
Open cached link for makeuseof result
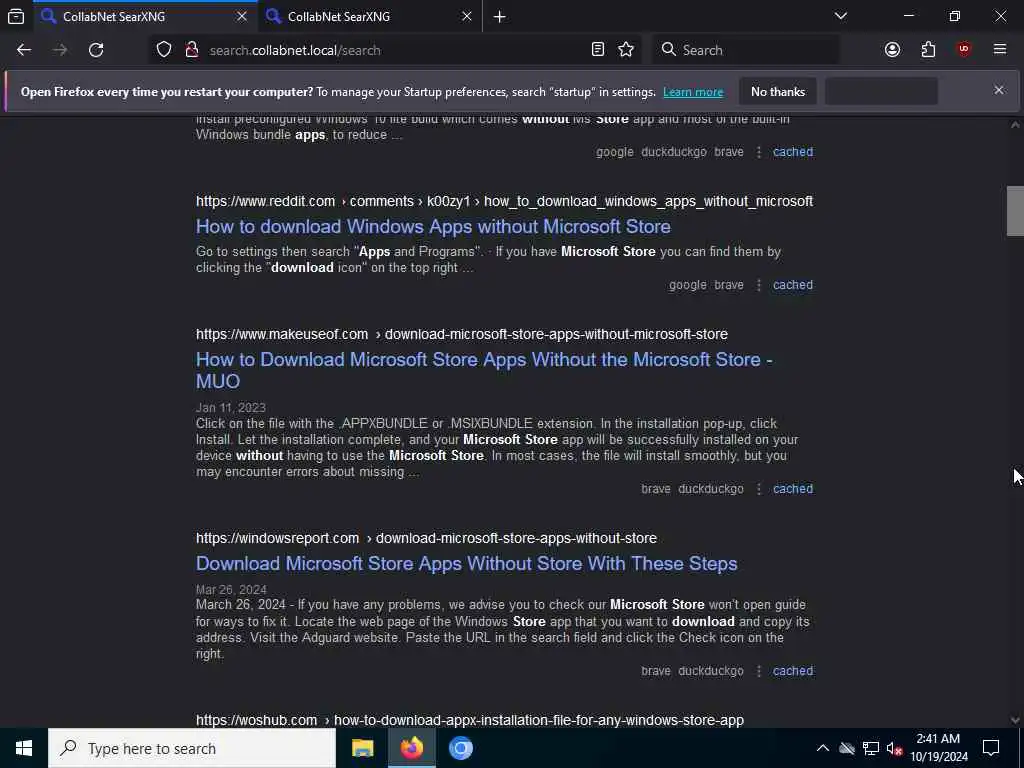[793, 488]
